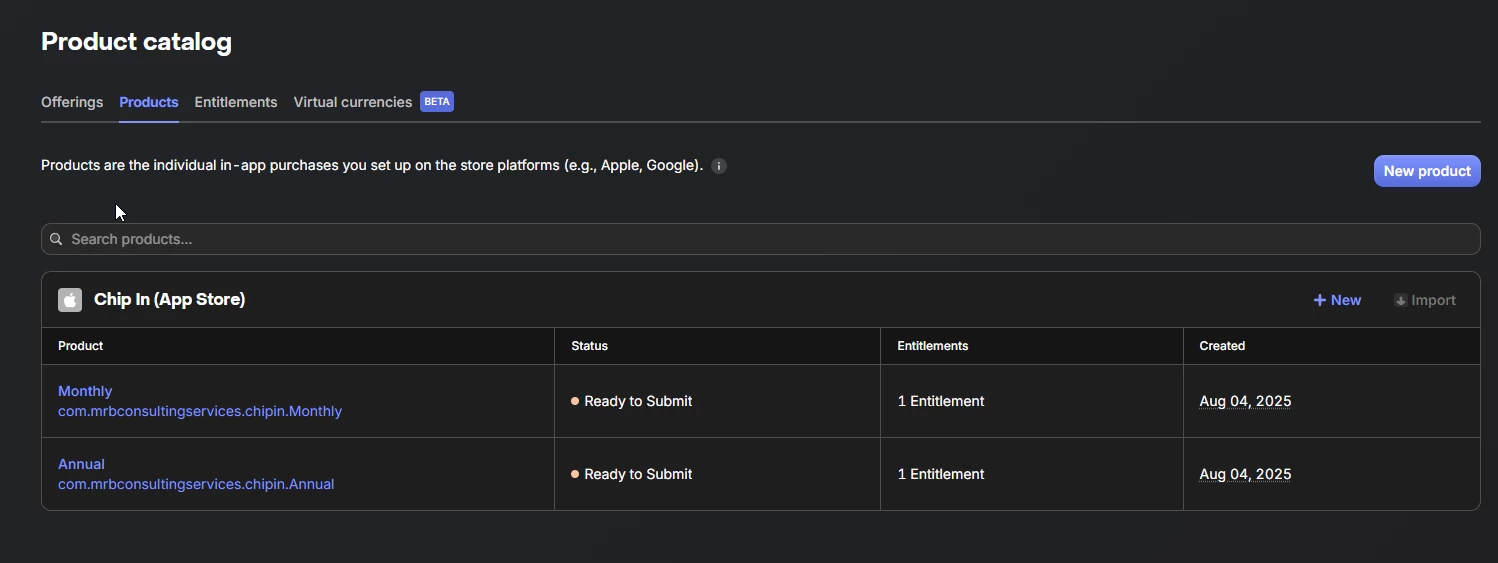The width and height of the screenshot is (1498, 563).
Task: Click the Monthly row's created date
Action: click(x=1245, y=401)
